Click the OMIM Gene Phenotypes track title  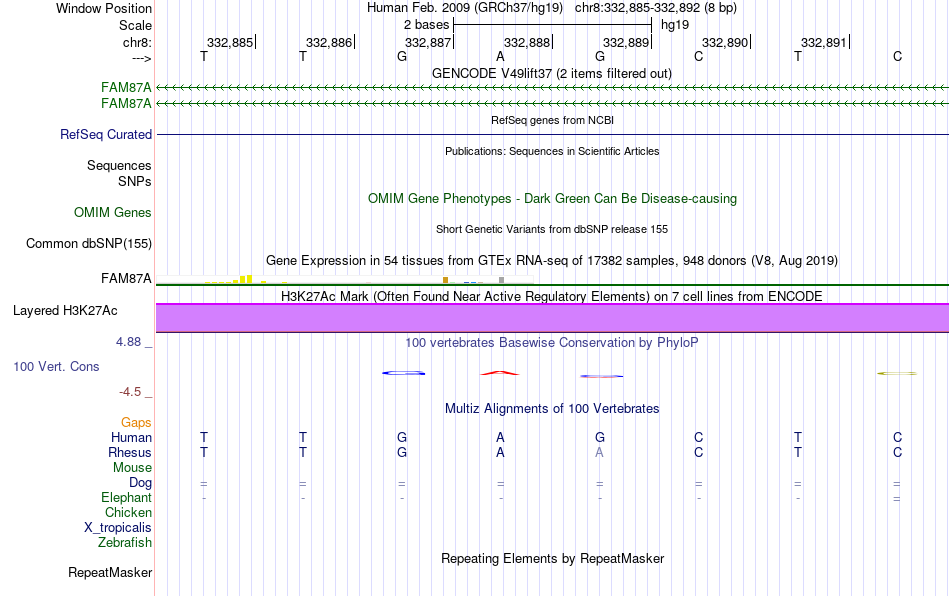[x=553, y=199]
